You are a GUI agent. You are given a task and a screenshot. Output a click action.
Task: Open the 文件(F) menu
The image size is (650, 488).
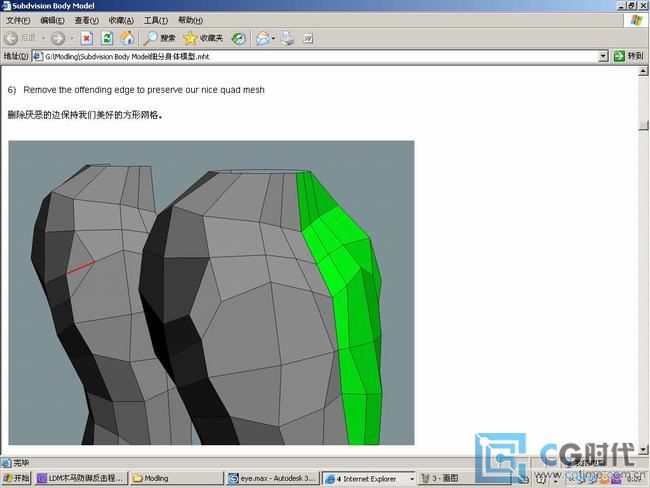(x=18, y=20)
